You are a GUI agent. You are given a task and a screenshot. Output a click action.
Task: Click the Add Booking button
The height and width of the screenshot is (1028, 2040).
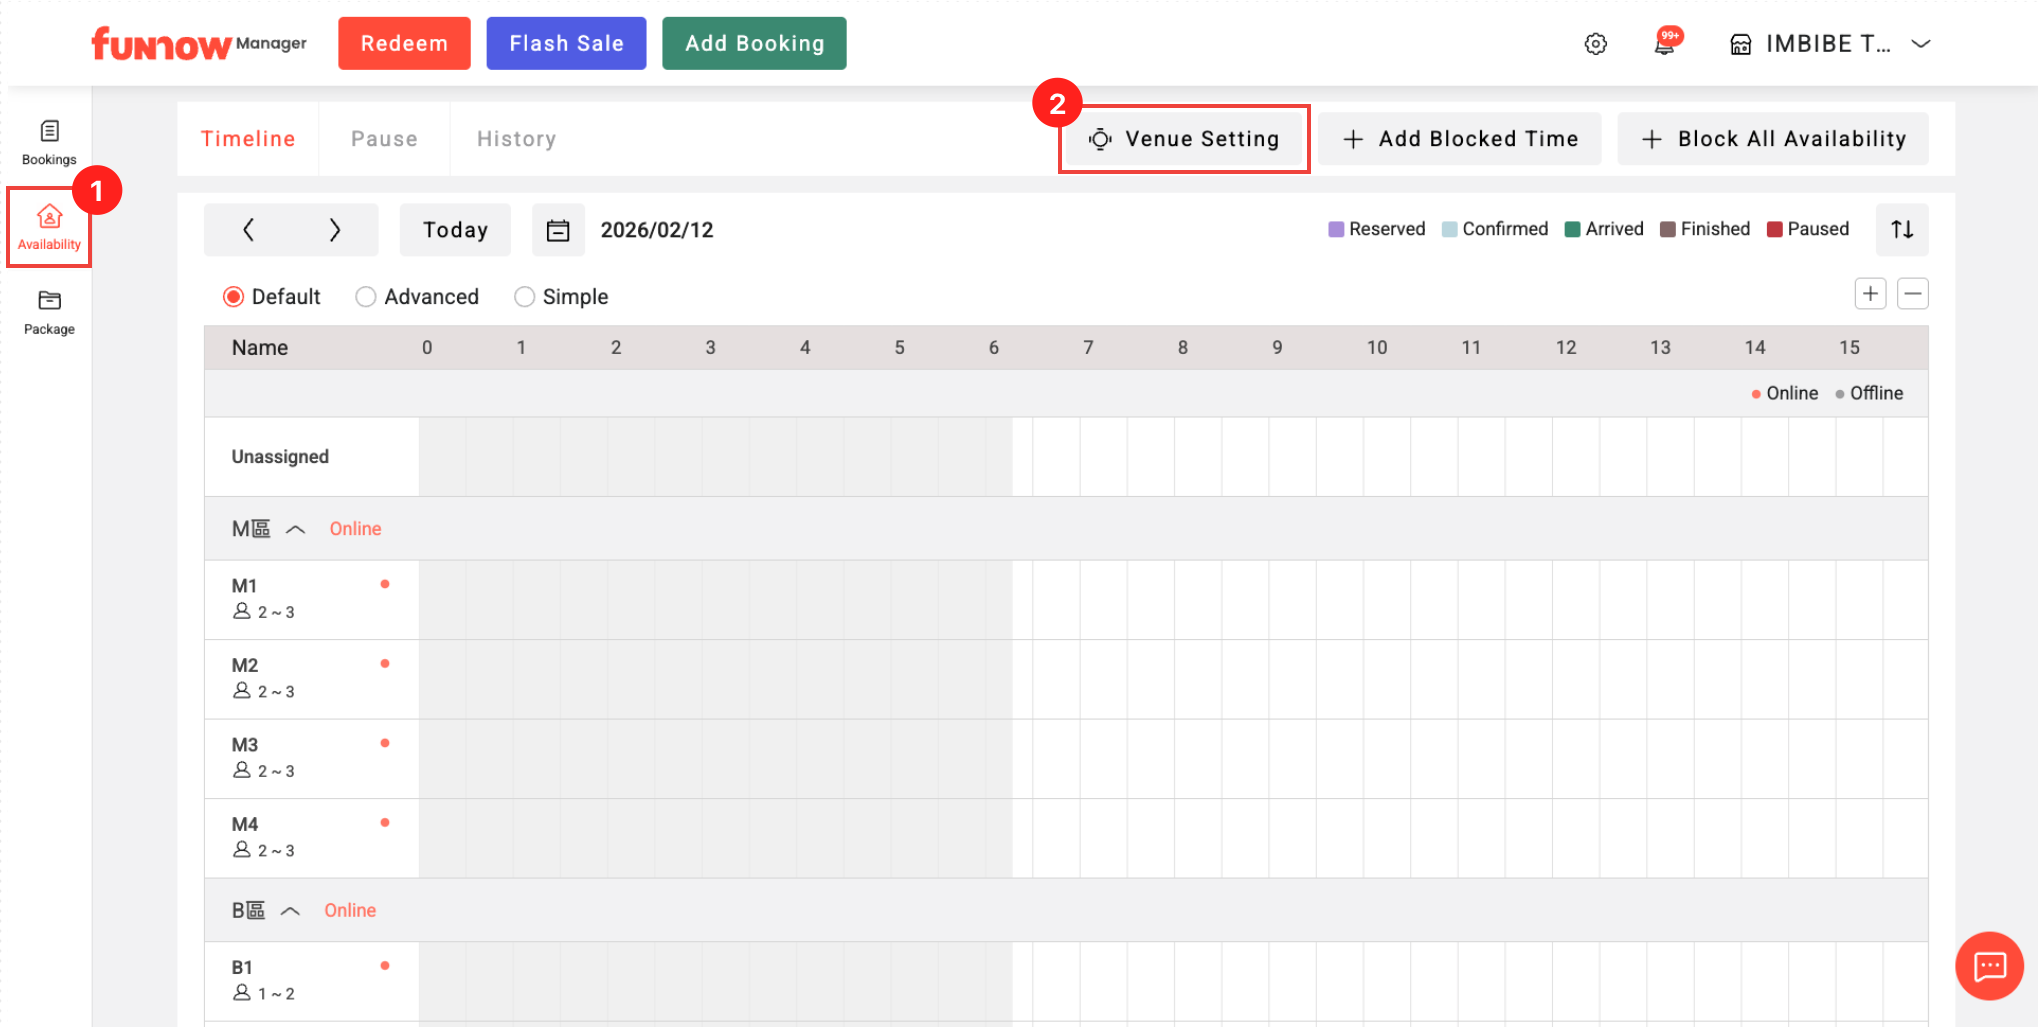click(x=754, y=44)
